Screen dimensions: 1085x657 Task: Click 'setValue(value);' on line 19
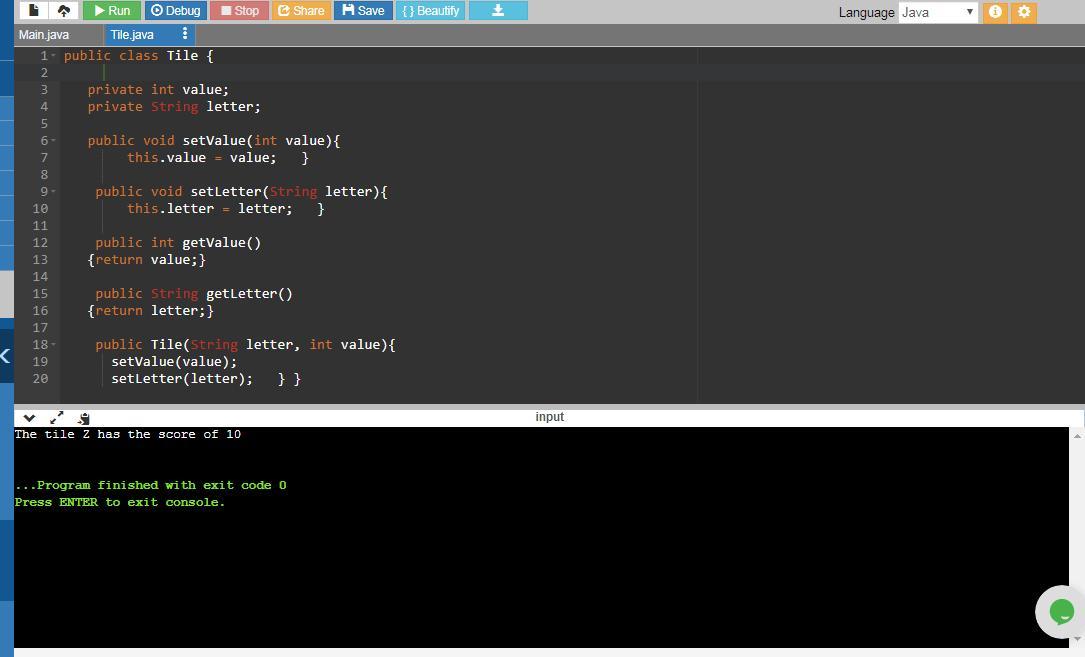tap(174, 361)
